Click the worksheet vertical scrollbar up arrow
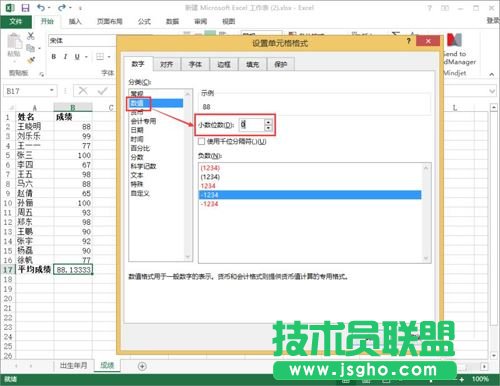The width and height of the screenshot is (500, 386). (x=494, y=107)
